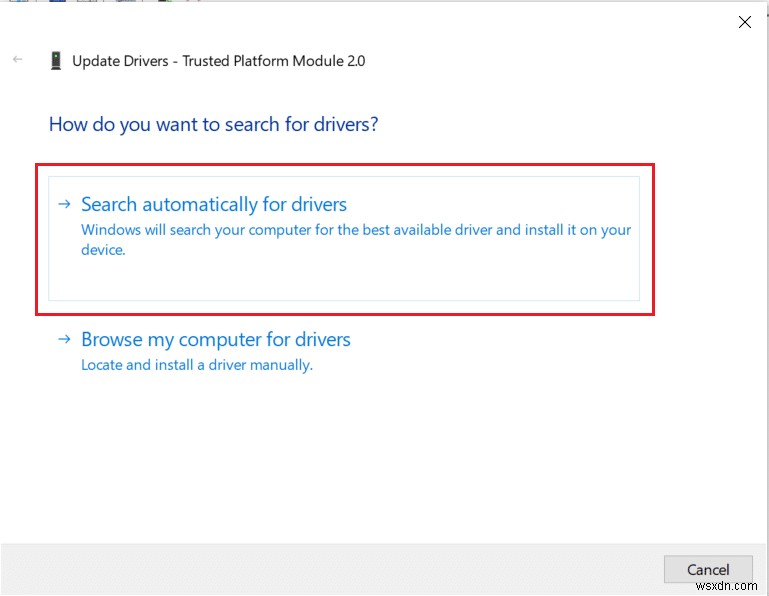Click the title text 'Update Drivers - Trusted Platform Module 2.0'
Screen dimensions: 769x596
(219, 61)
